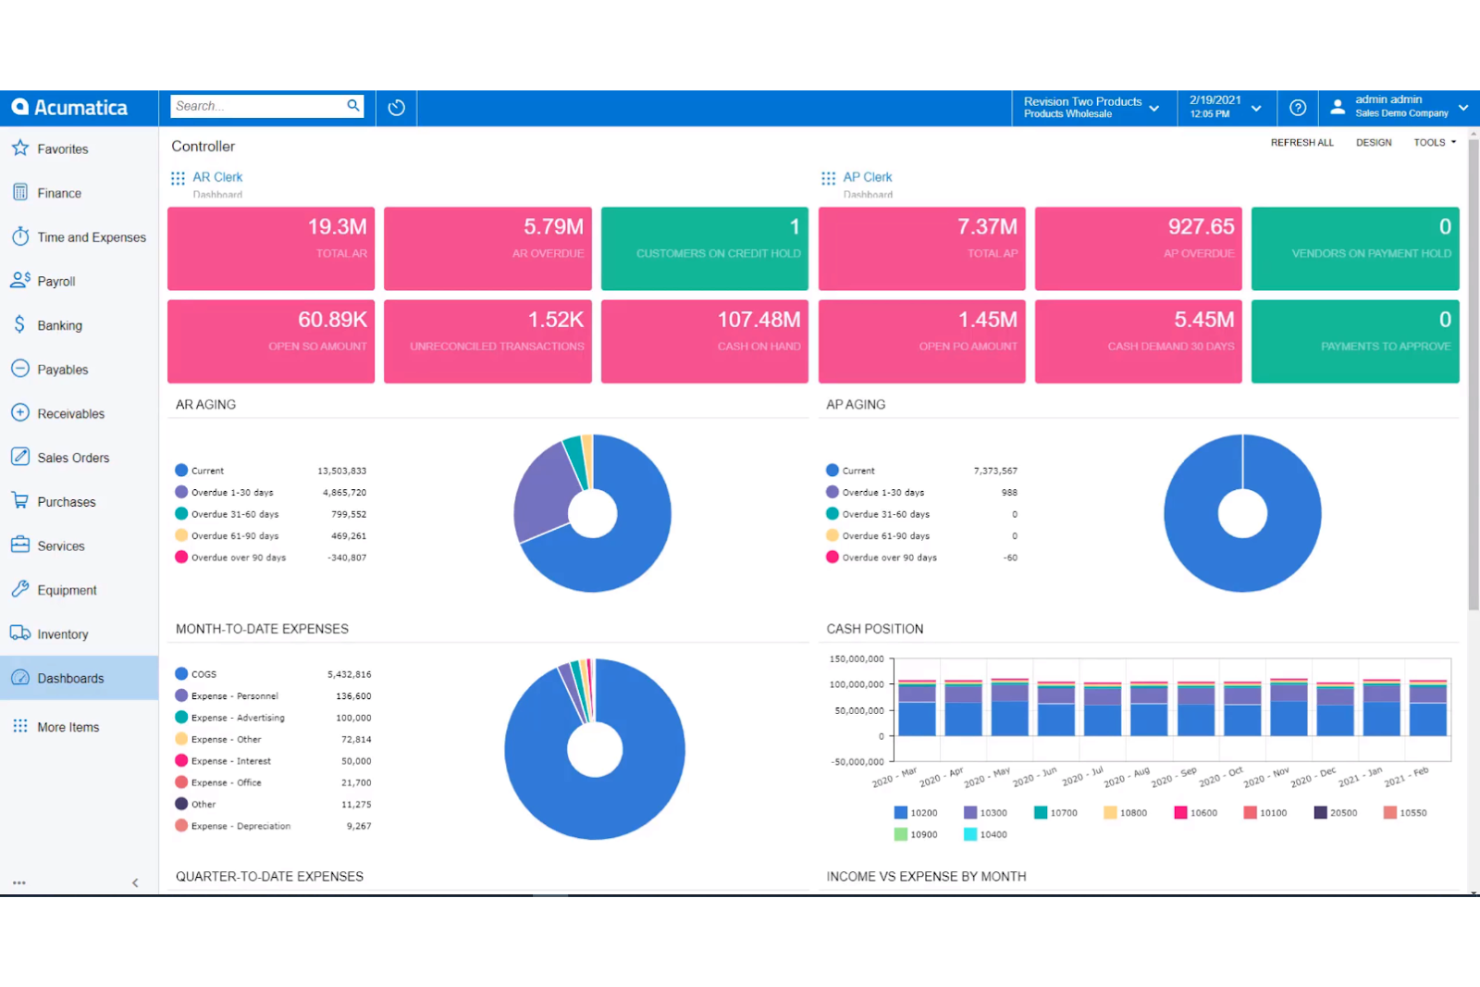The height and width of the screenshot is (987, 1480).
Task: Click the Equipment wrench icon
Action: (20, 589)
